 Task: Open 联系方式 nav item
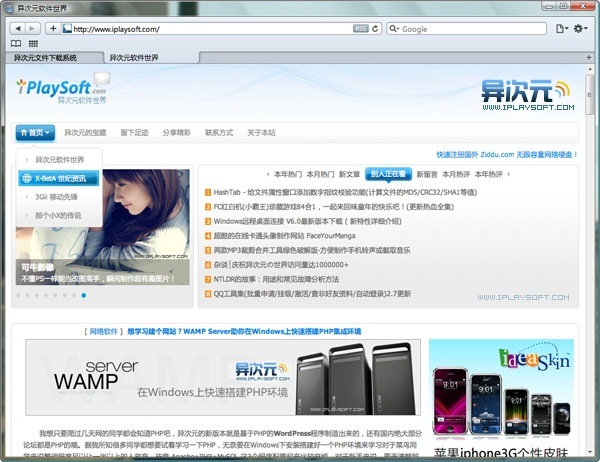pyautogui.click(x=219, y=133)
